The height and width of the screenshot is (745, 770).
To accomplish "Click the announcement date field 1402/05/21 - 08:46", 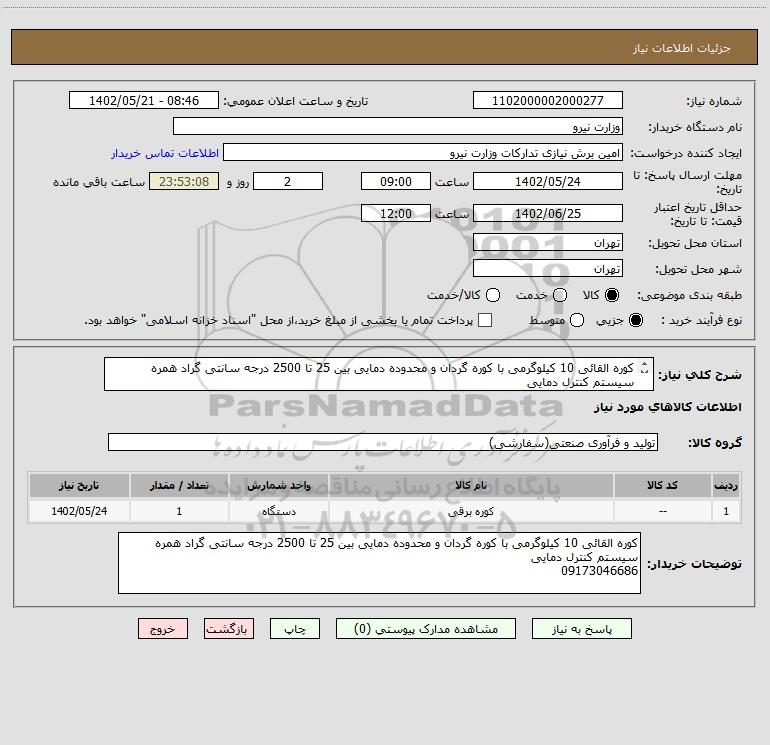I will pos(143,100).
